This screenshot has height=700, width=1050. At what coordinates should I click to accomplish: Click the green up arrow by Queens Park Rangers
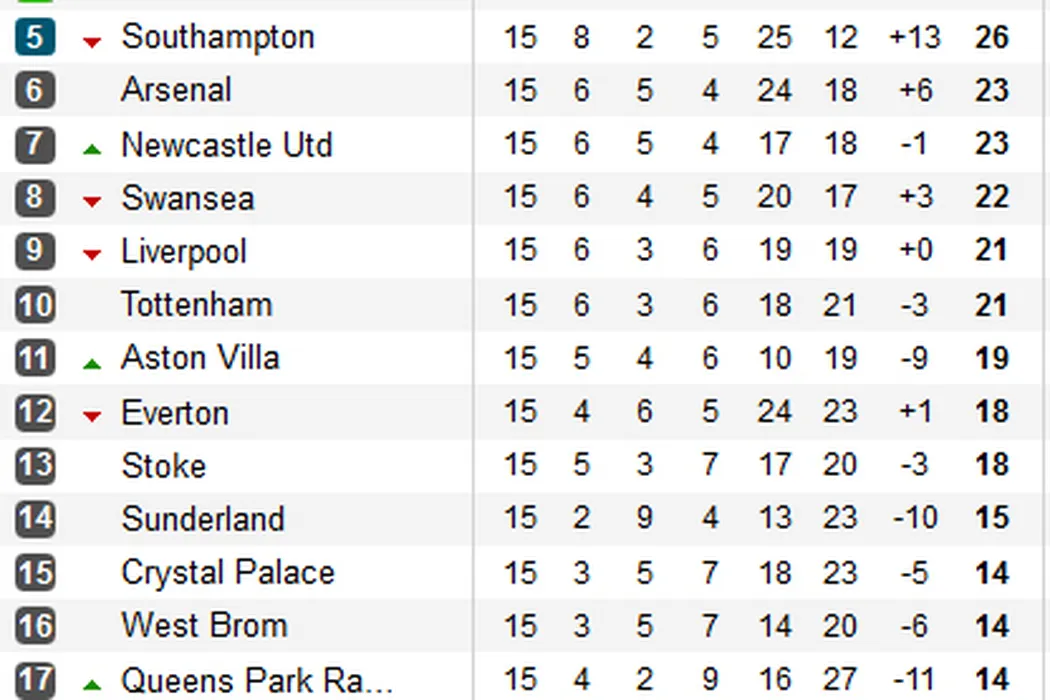click(x=92, y=685)
